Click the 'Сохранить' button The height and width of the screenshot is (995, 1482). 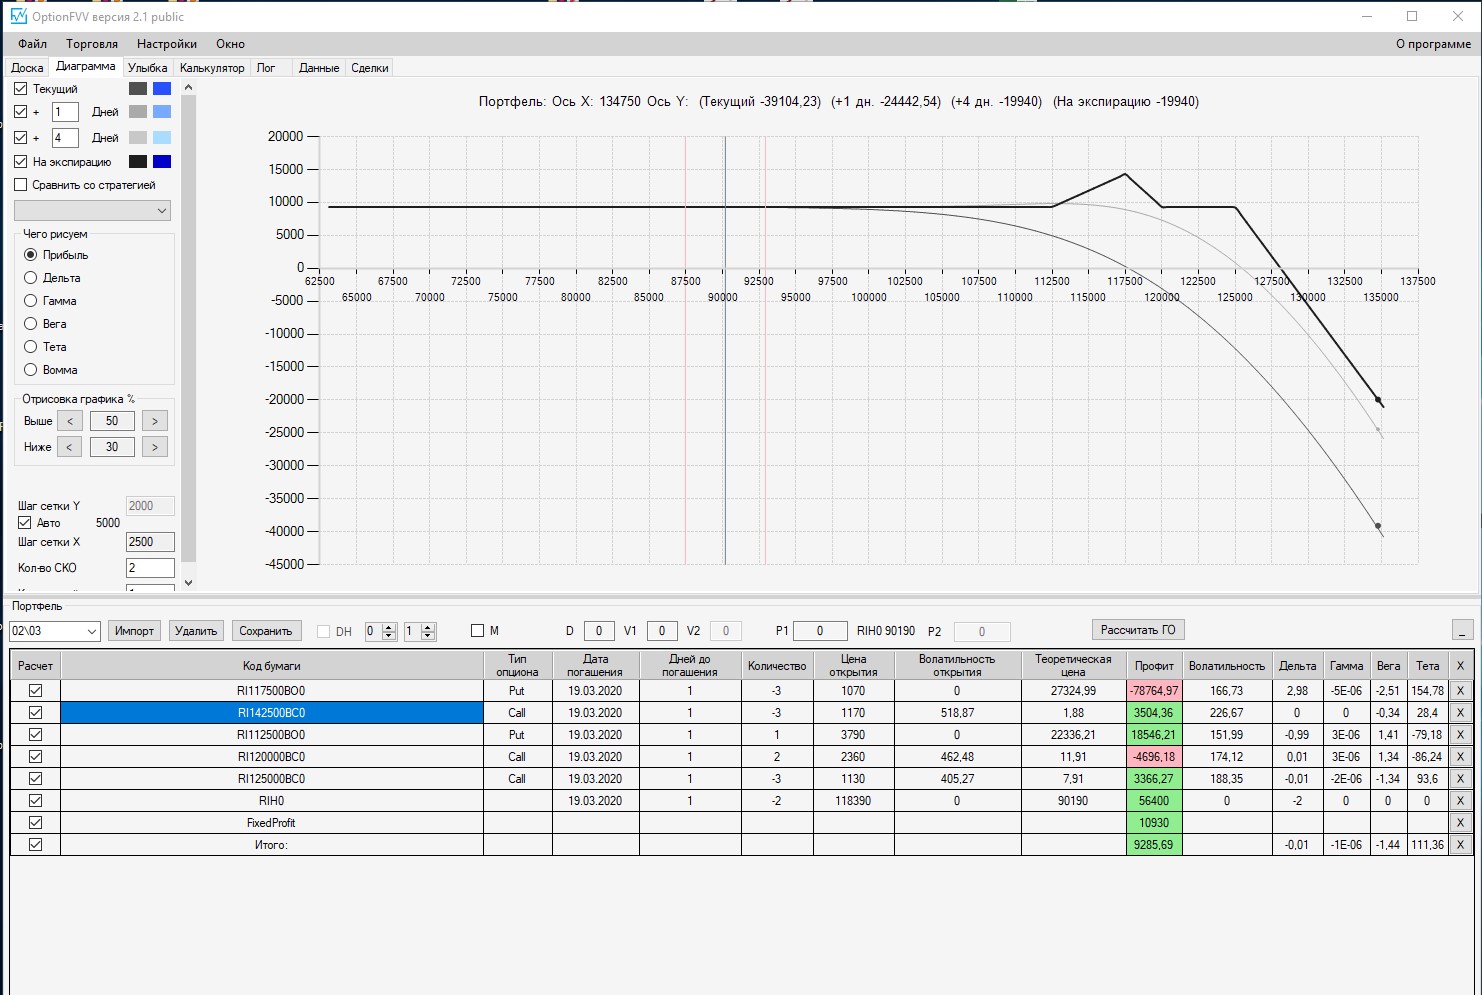(x=266, y=631)
